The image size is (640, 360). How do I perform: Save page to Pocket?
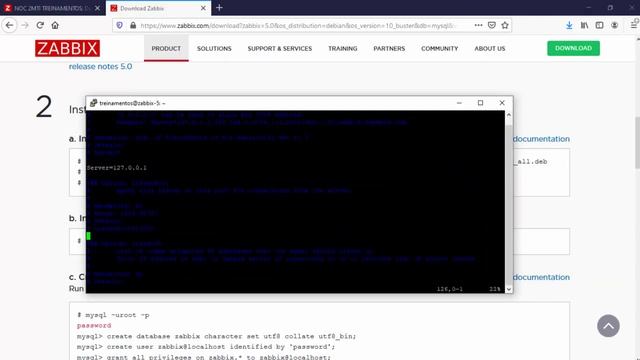492,25
